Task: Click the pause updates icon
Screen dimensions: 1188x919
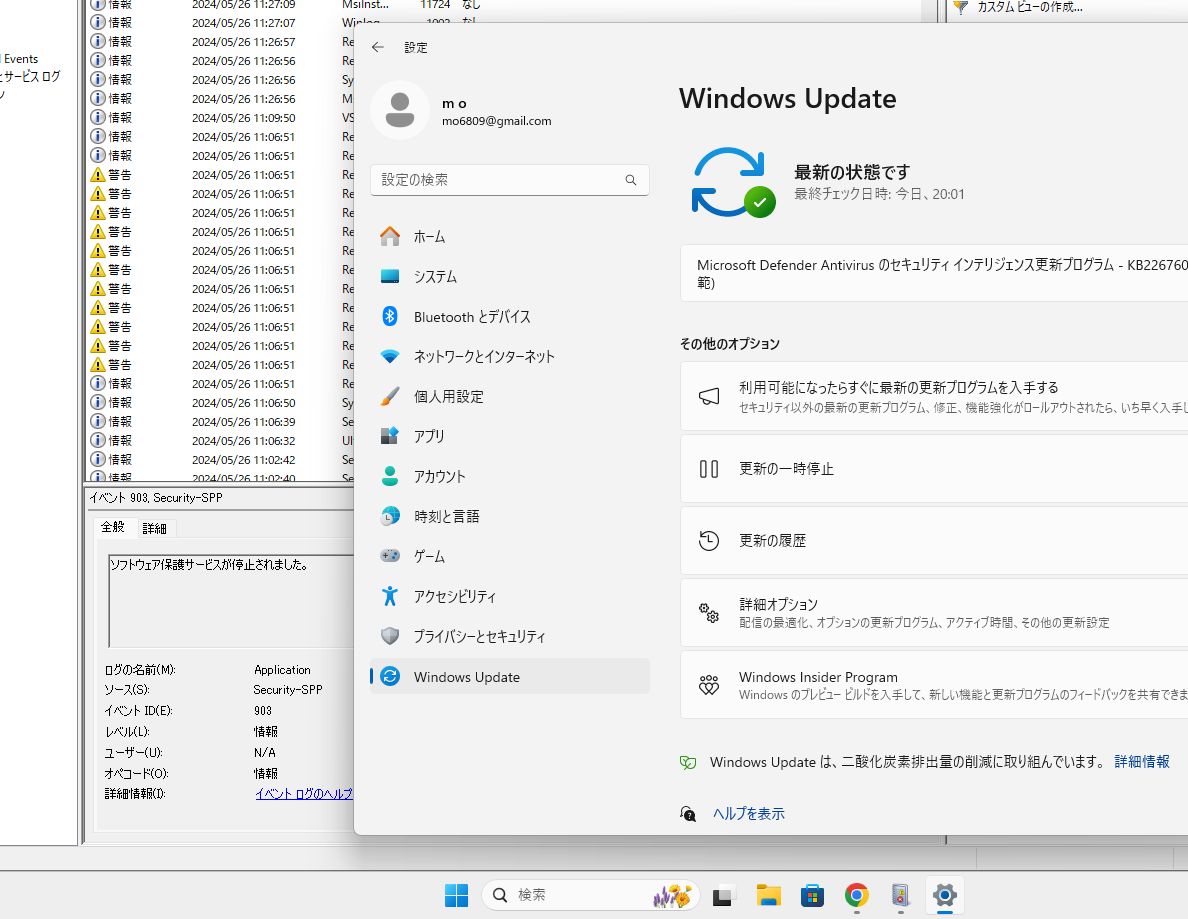Action: point(709,469)
